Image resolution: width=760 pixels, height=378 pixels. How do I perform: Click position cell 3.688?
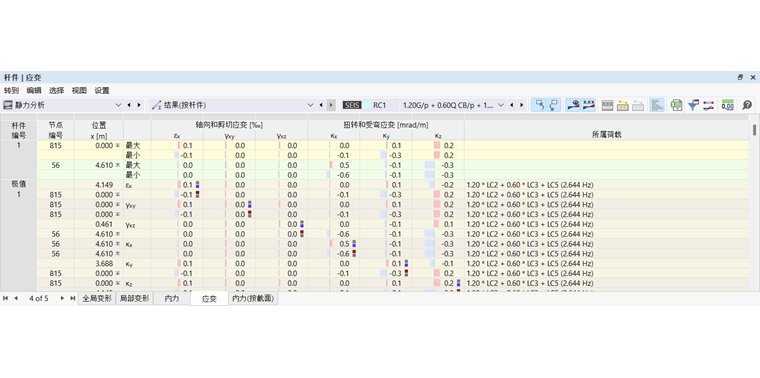coord(99,263)
